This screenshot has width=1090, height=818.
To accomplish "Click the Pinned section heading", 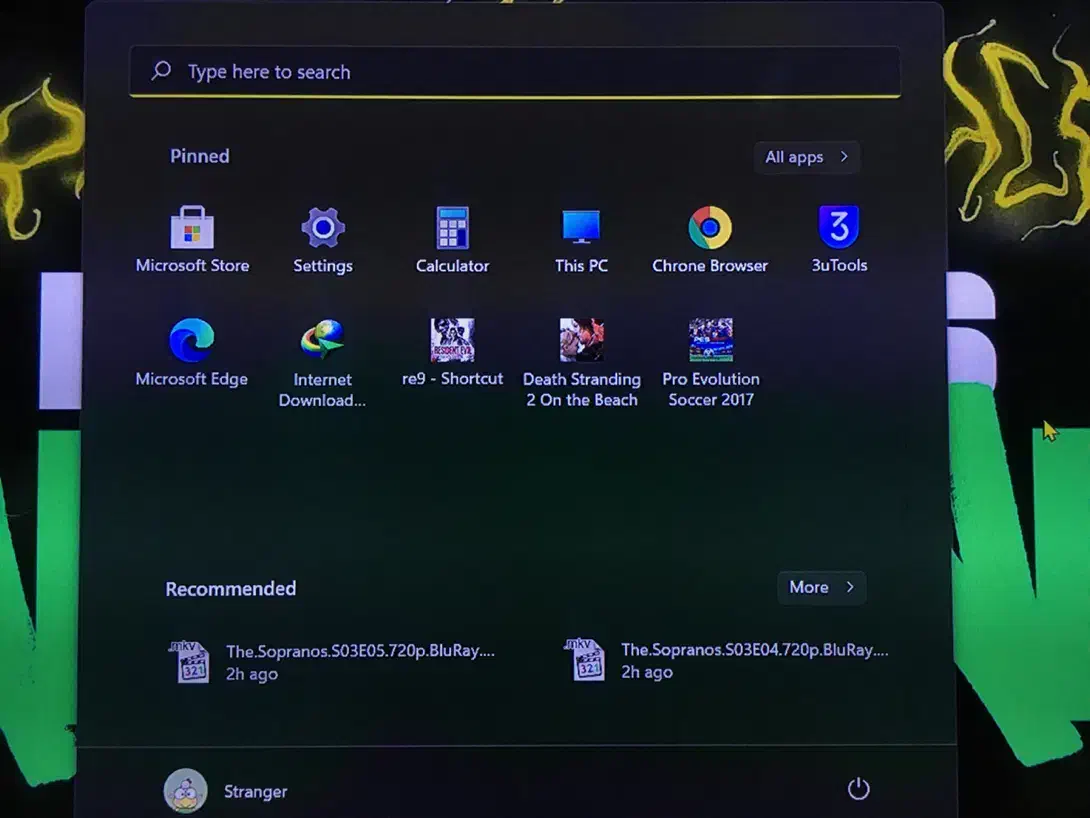I will click(200, 156).
